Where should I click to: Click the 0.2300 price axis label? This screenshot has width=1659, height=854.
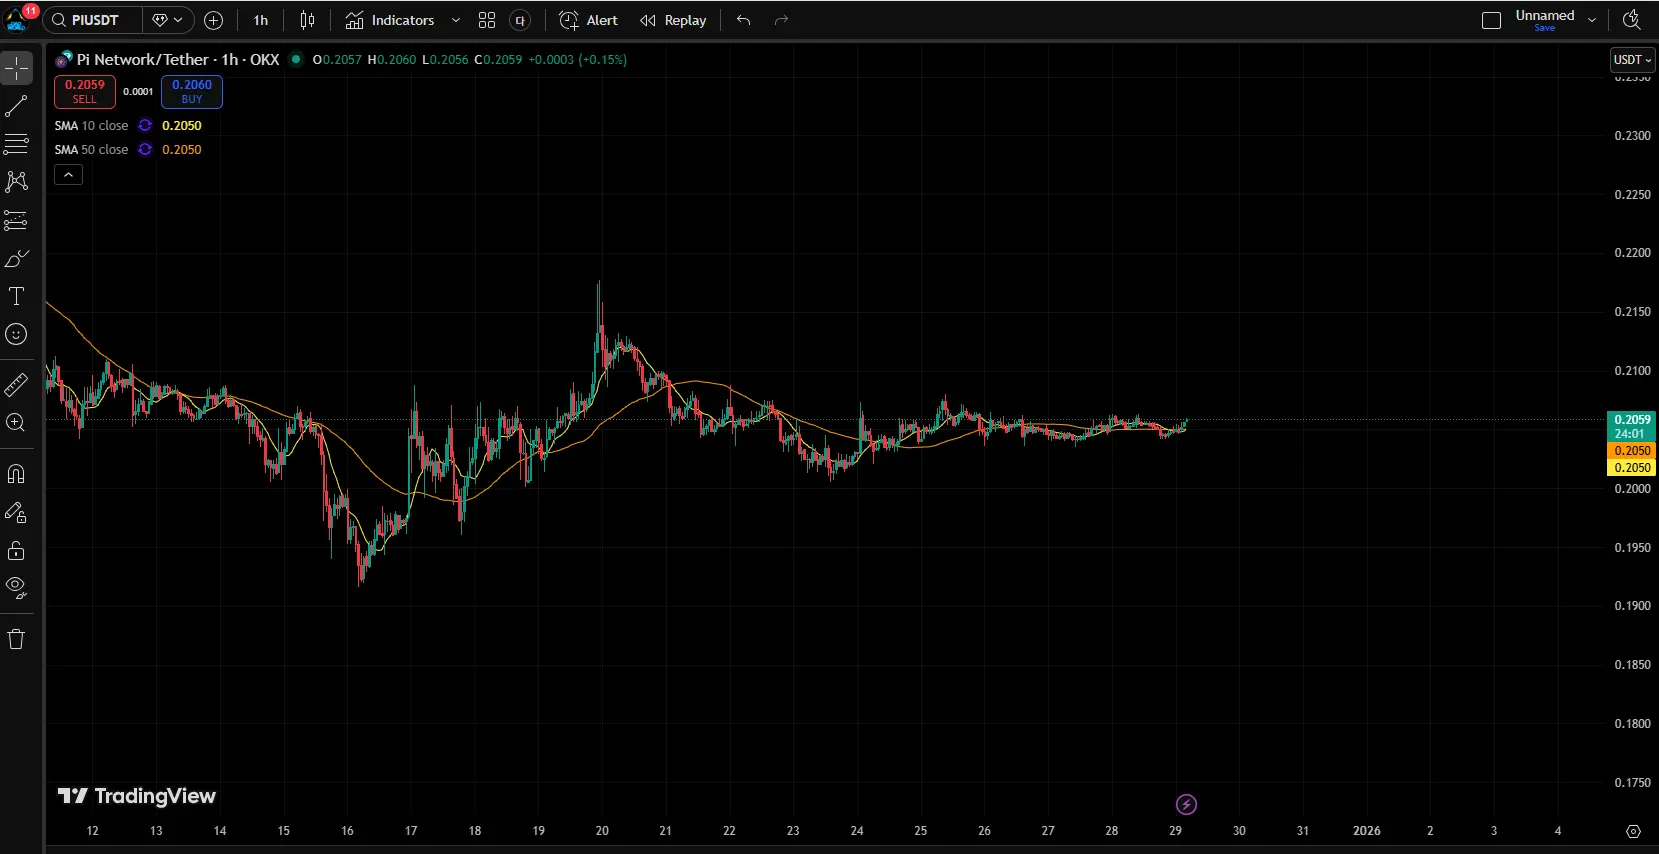pyautogui.click(x=1632, y=136)
